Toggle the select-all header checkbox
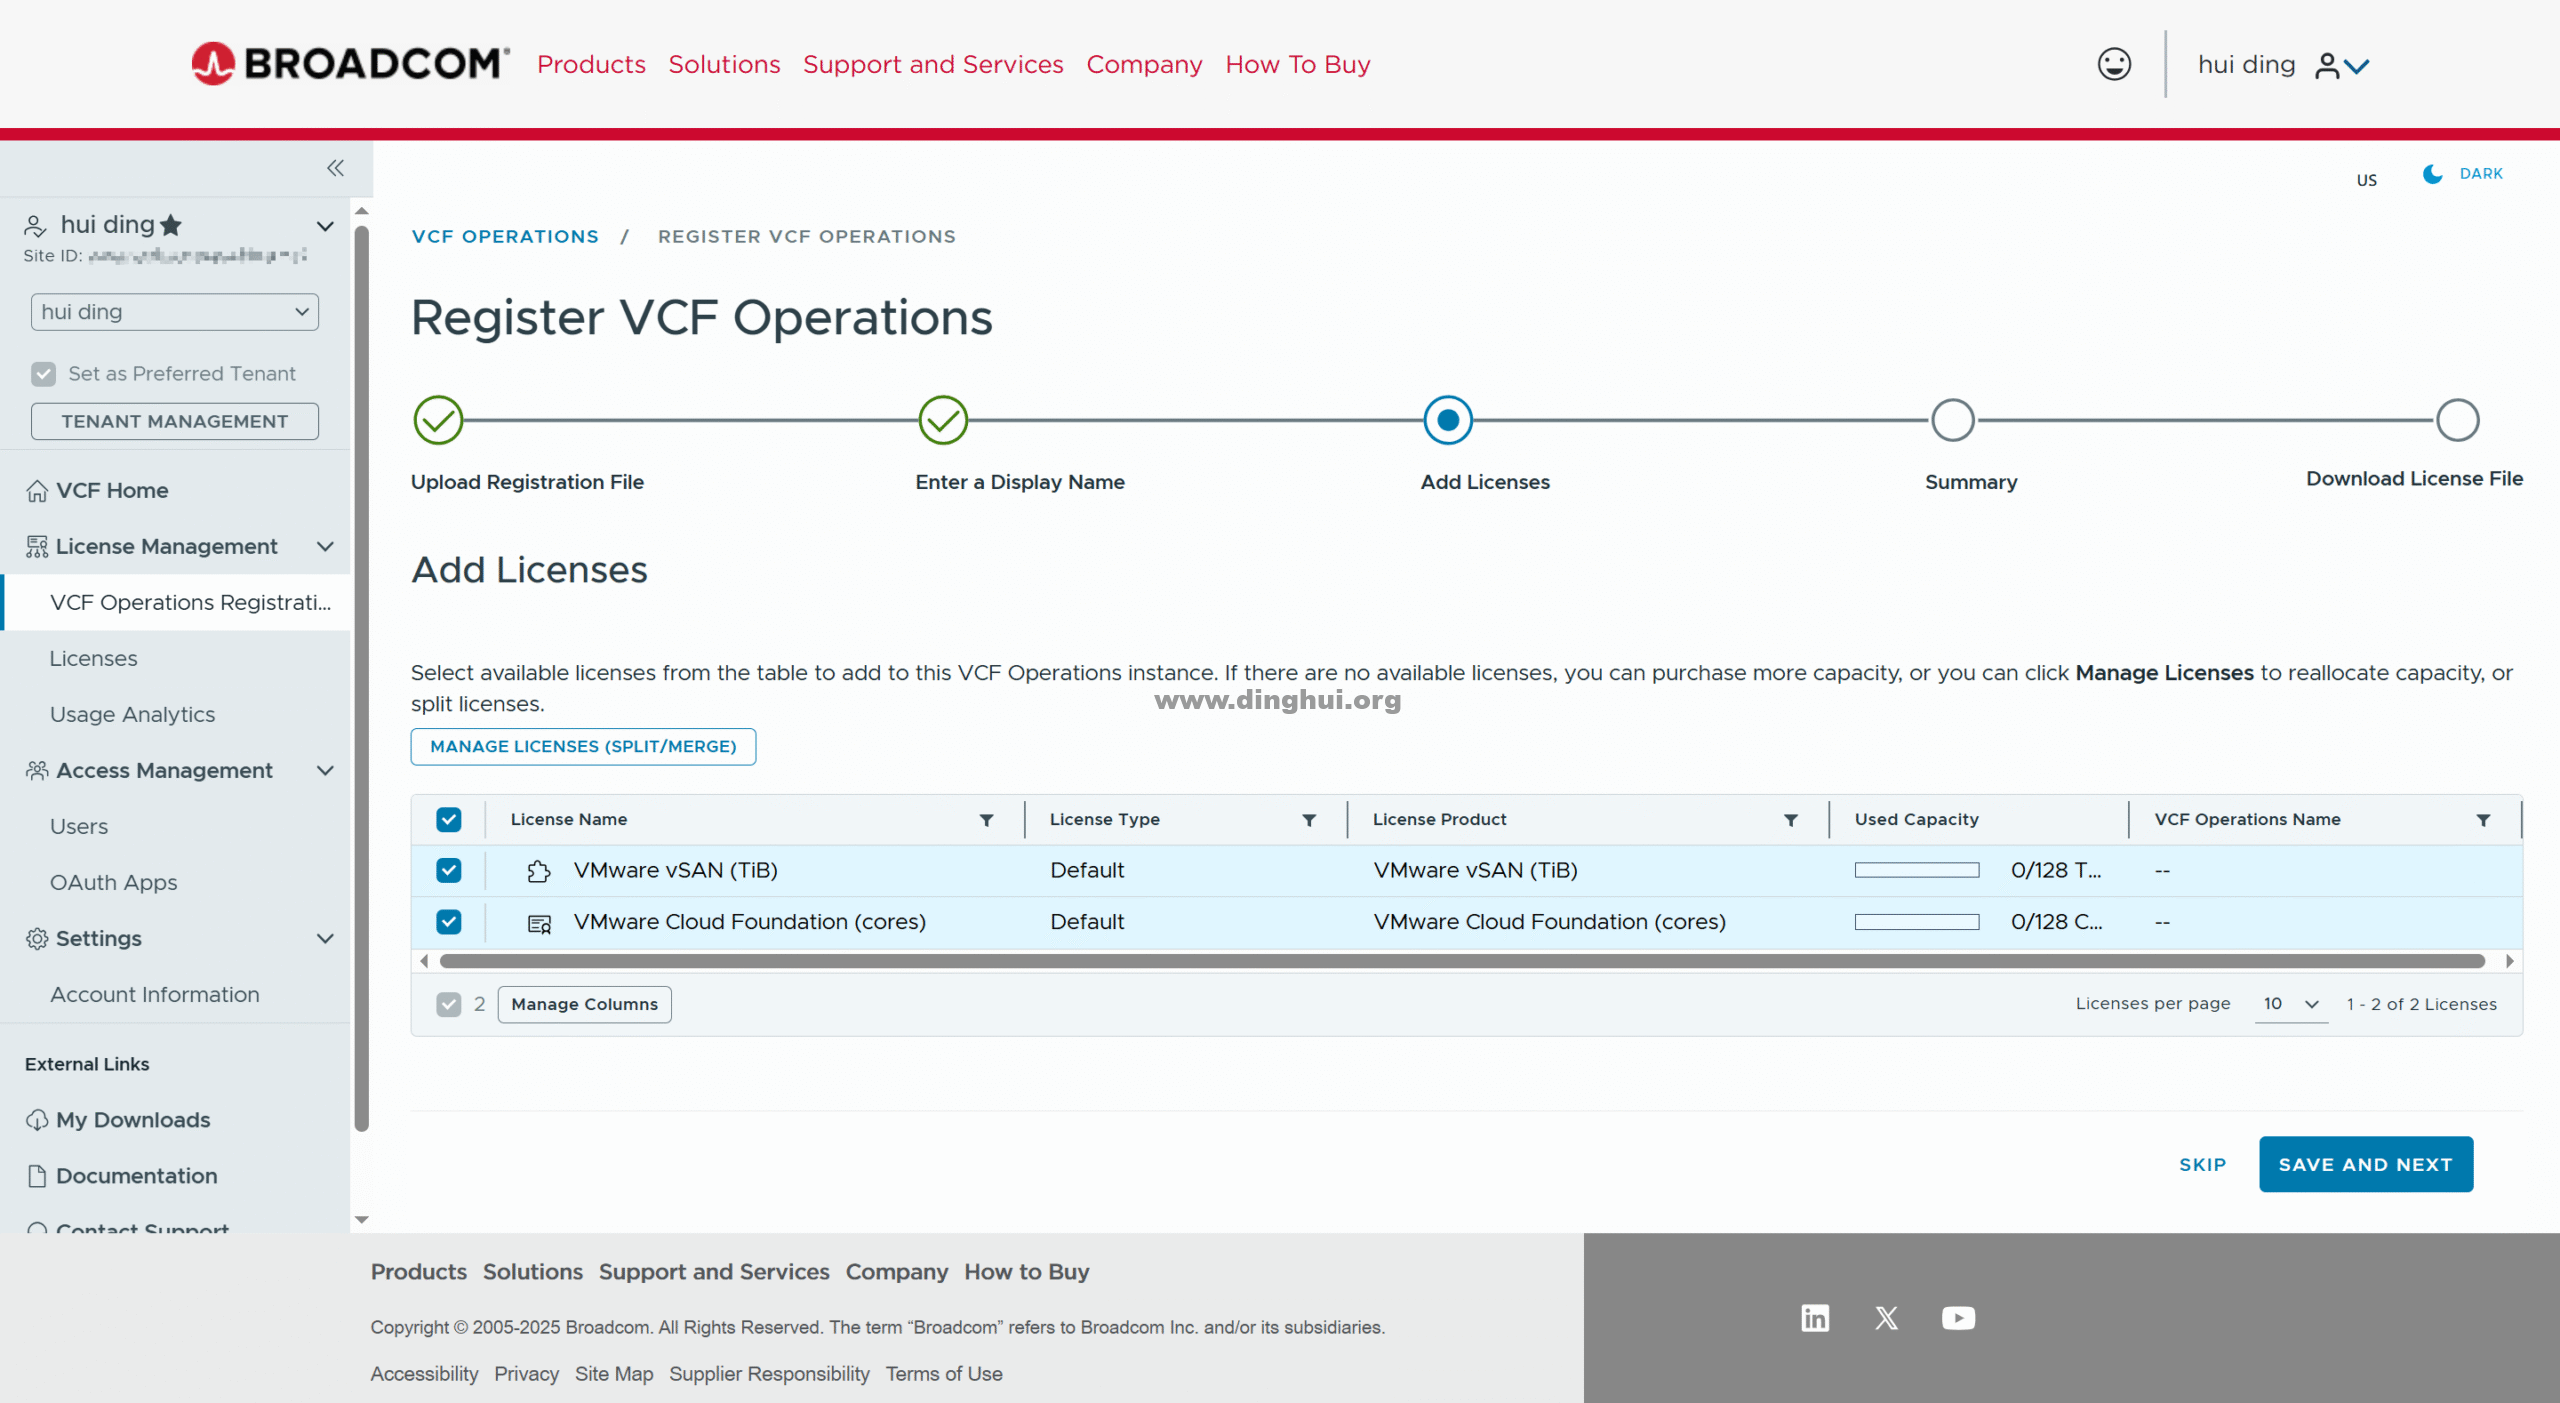The height and width of the screenshot is (1403, 2560). tap(449, 820)
